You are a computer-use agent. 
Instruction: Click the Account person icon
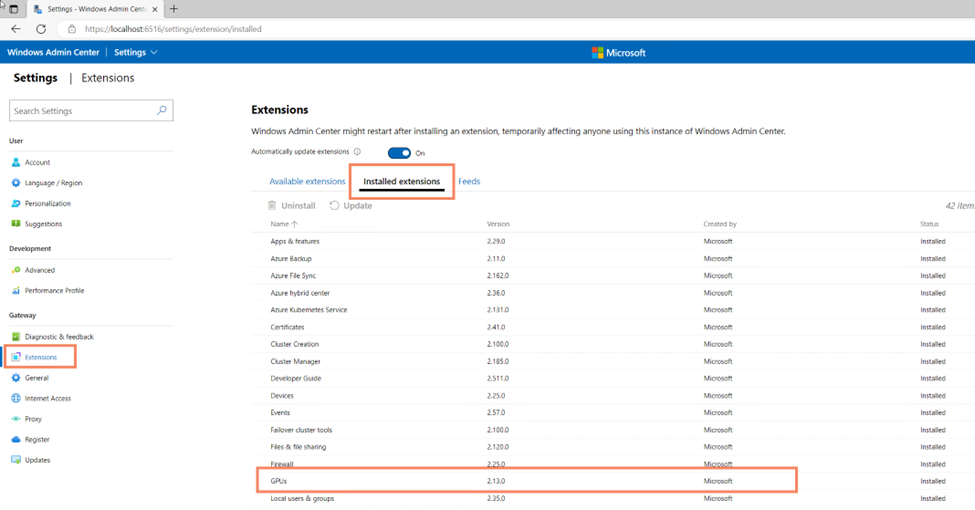(16, 162)
